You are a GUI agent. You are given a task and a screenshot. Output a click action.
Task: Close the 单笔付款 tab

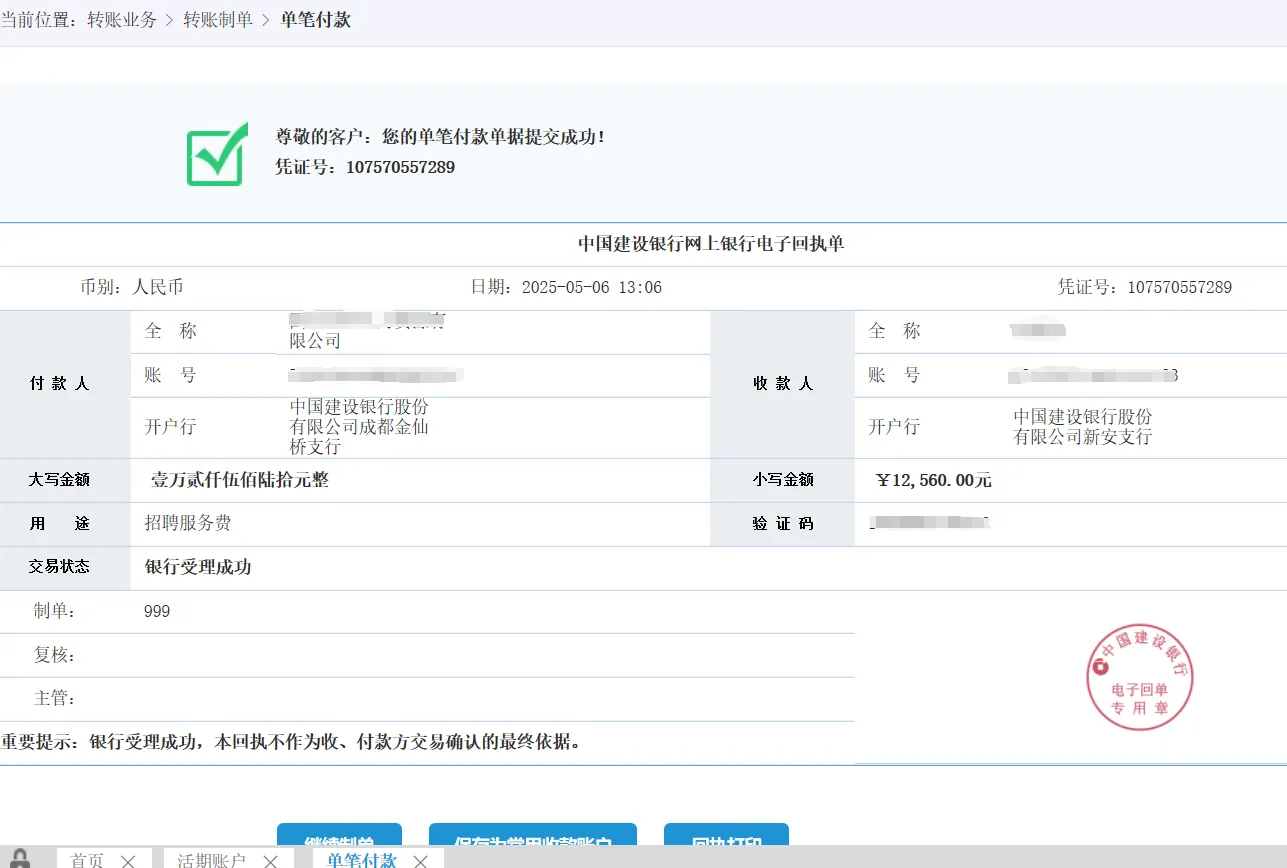click(421, 861)
